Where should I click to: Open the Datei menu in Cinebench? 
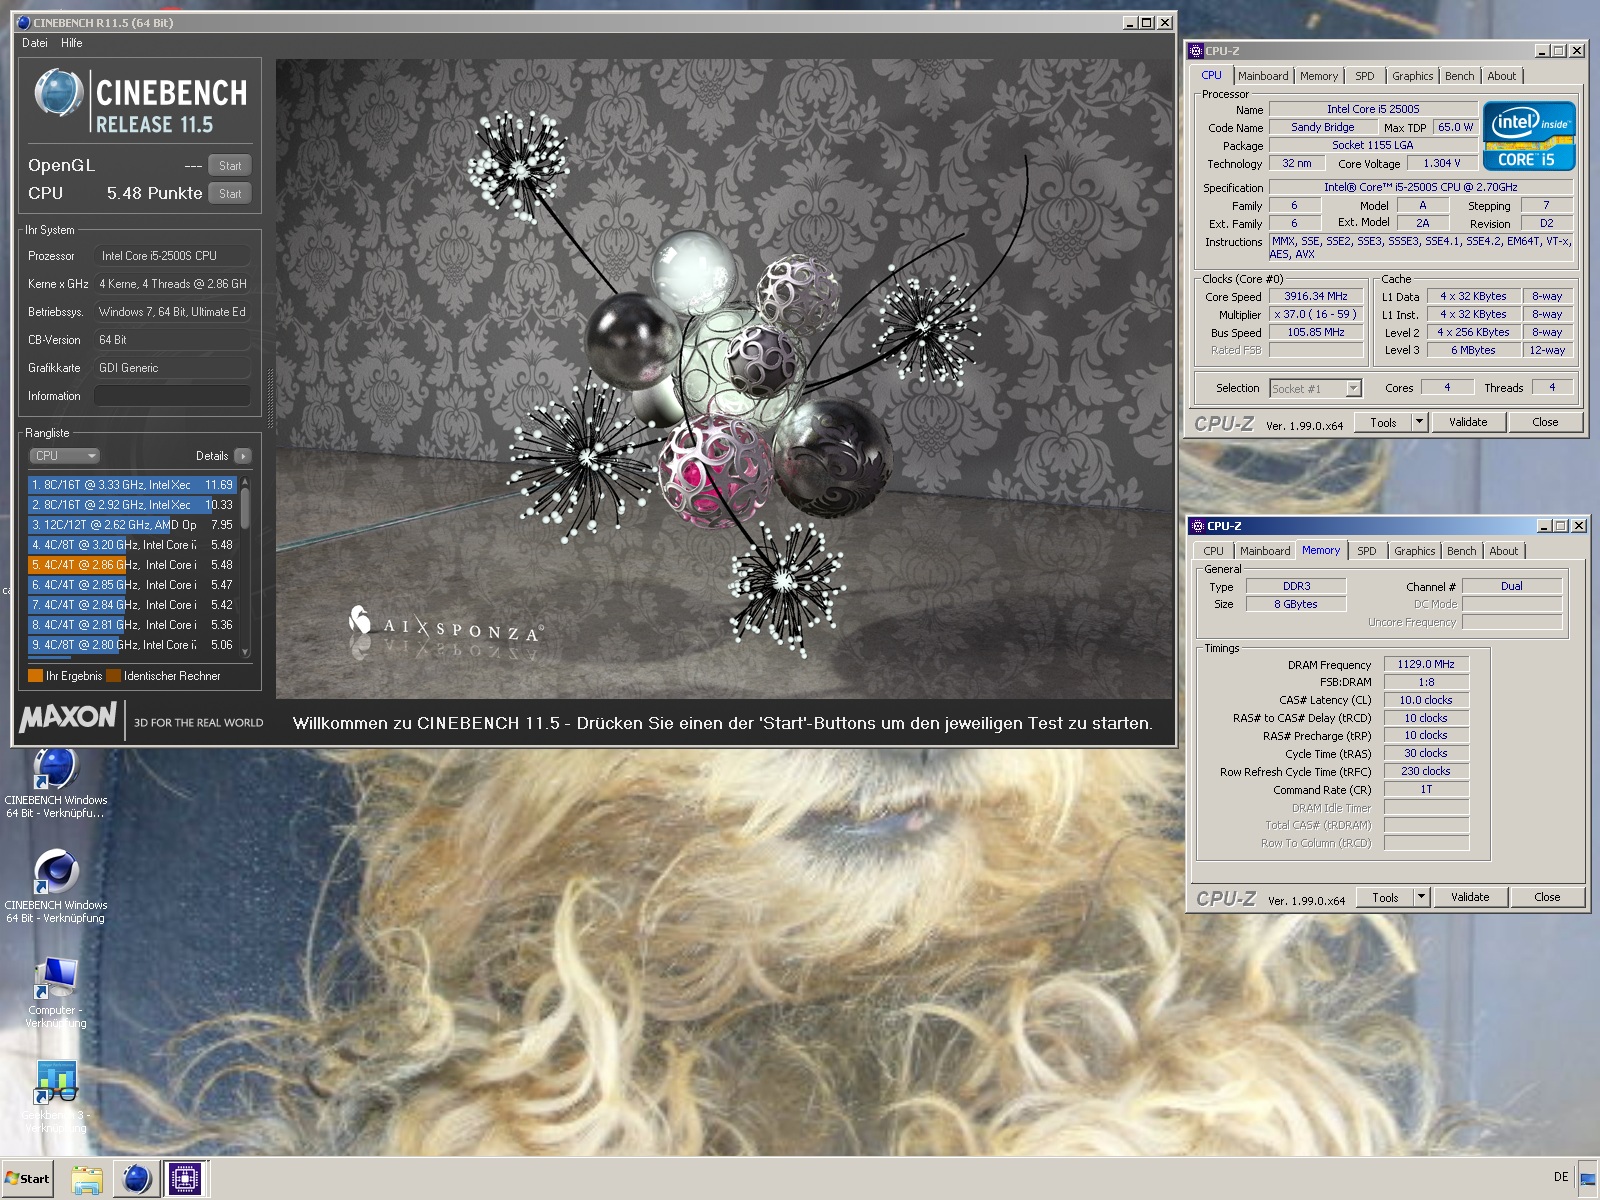point(35,43)
